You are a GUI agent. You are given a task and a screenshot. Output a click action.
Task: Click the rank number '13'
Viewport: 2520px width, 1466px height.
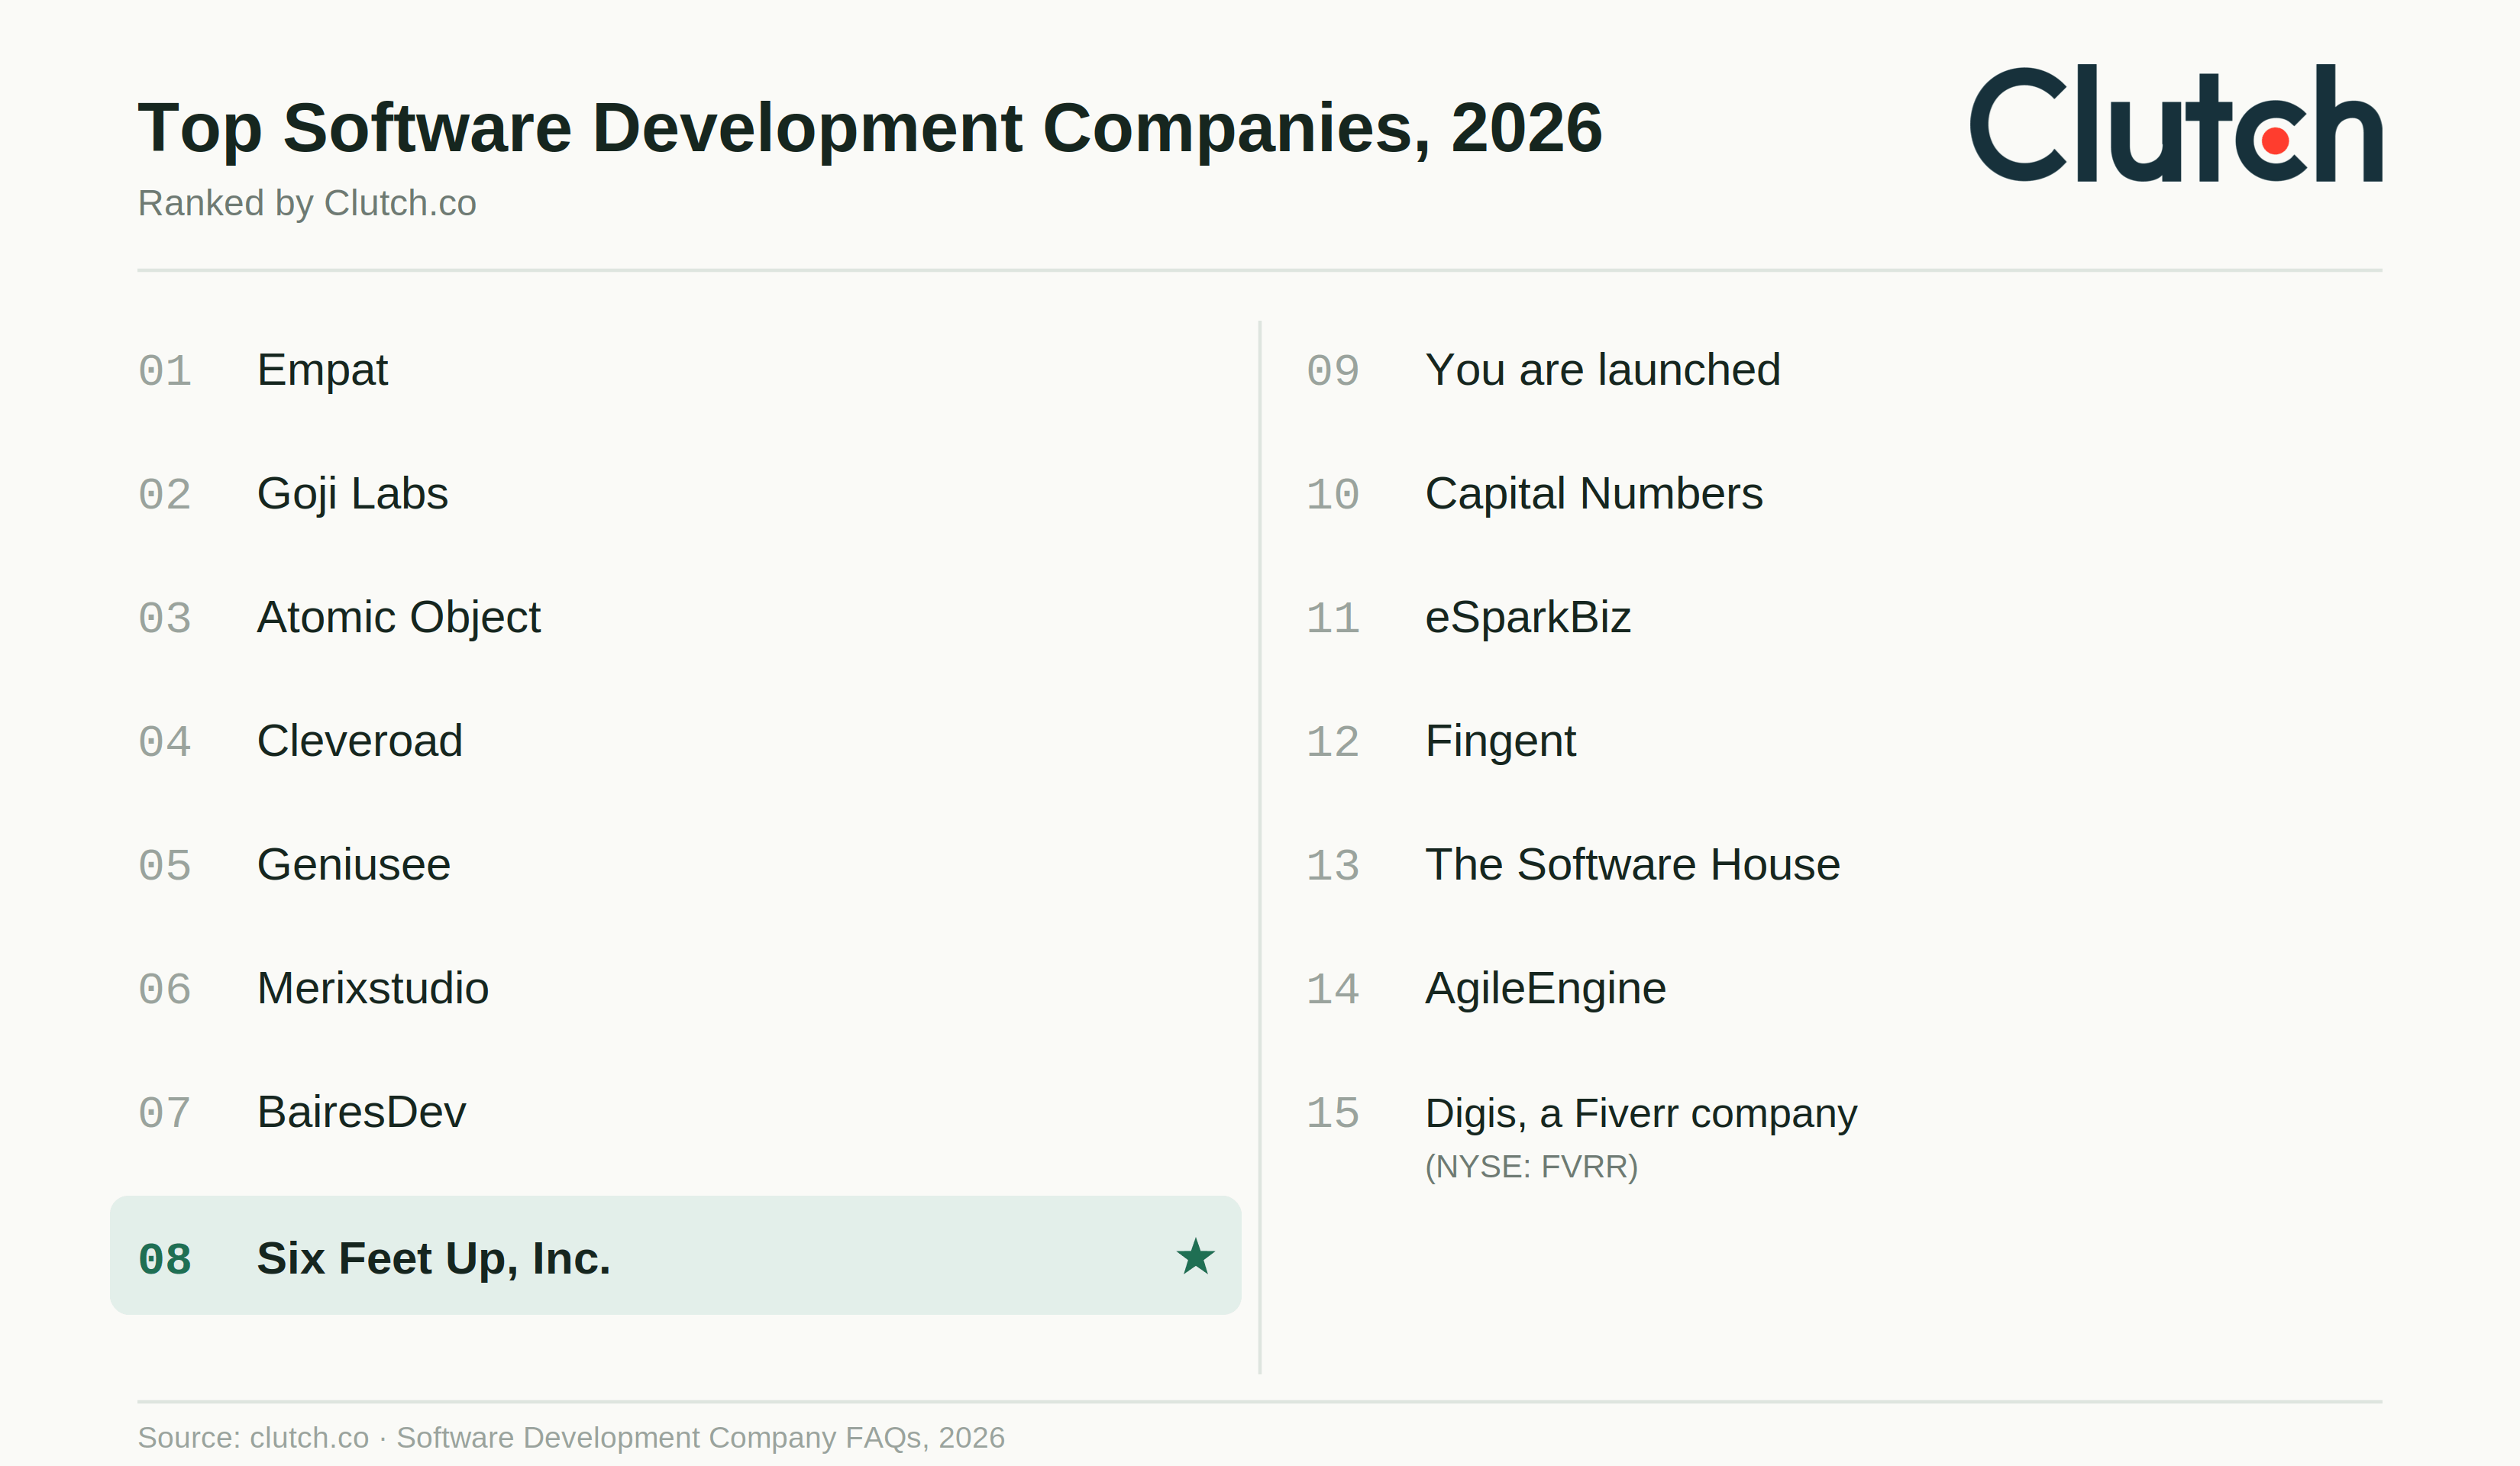coord(1333,866)
